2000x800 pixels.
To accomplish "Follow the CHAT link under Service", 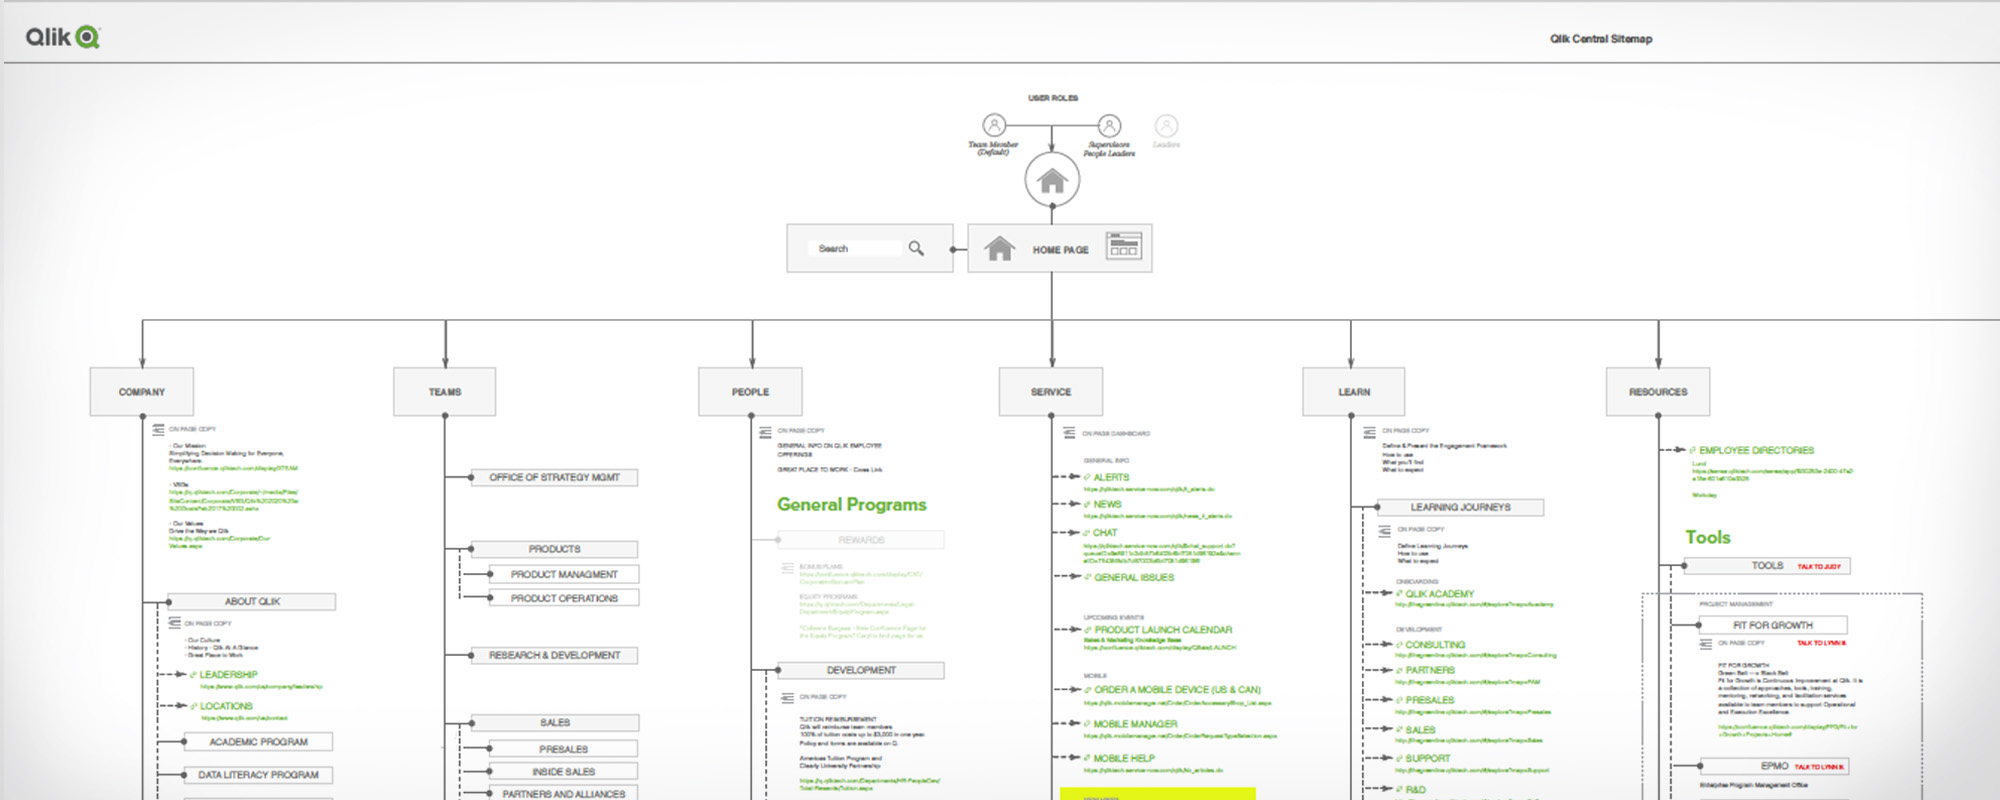I will [1105, 533].
